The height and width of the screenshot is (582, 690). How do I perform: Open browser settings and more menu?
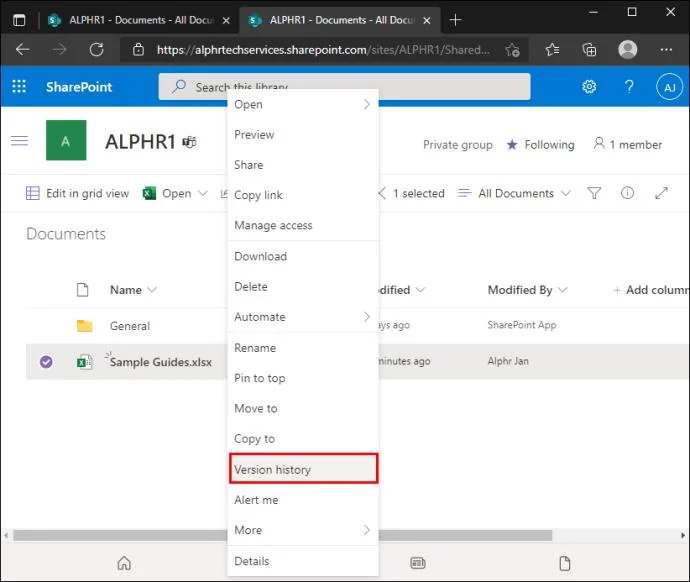[666, 50]
